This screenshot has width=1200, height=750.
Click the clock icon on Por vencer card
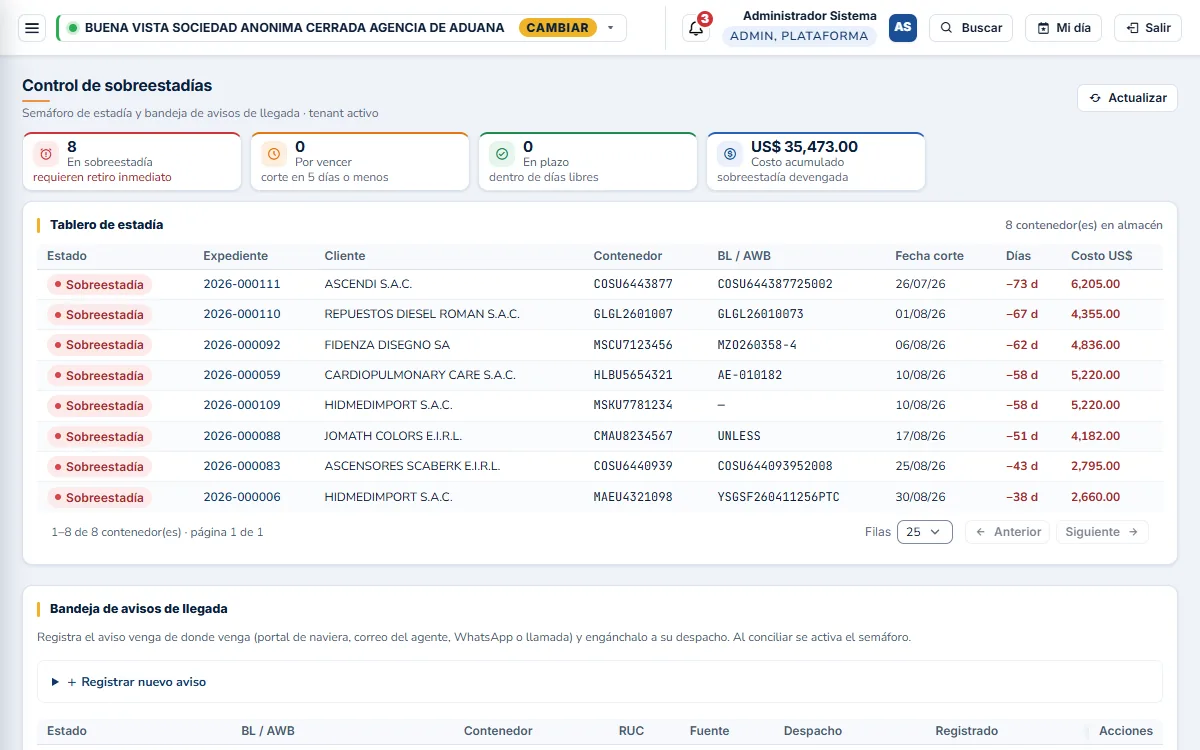(274, 154)
